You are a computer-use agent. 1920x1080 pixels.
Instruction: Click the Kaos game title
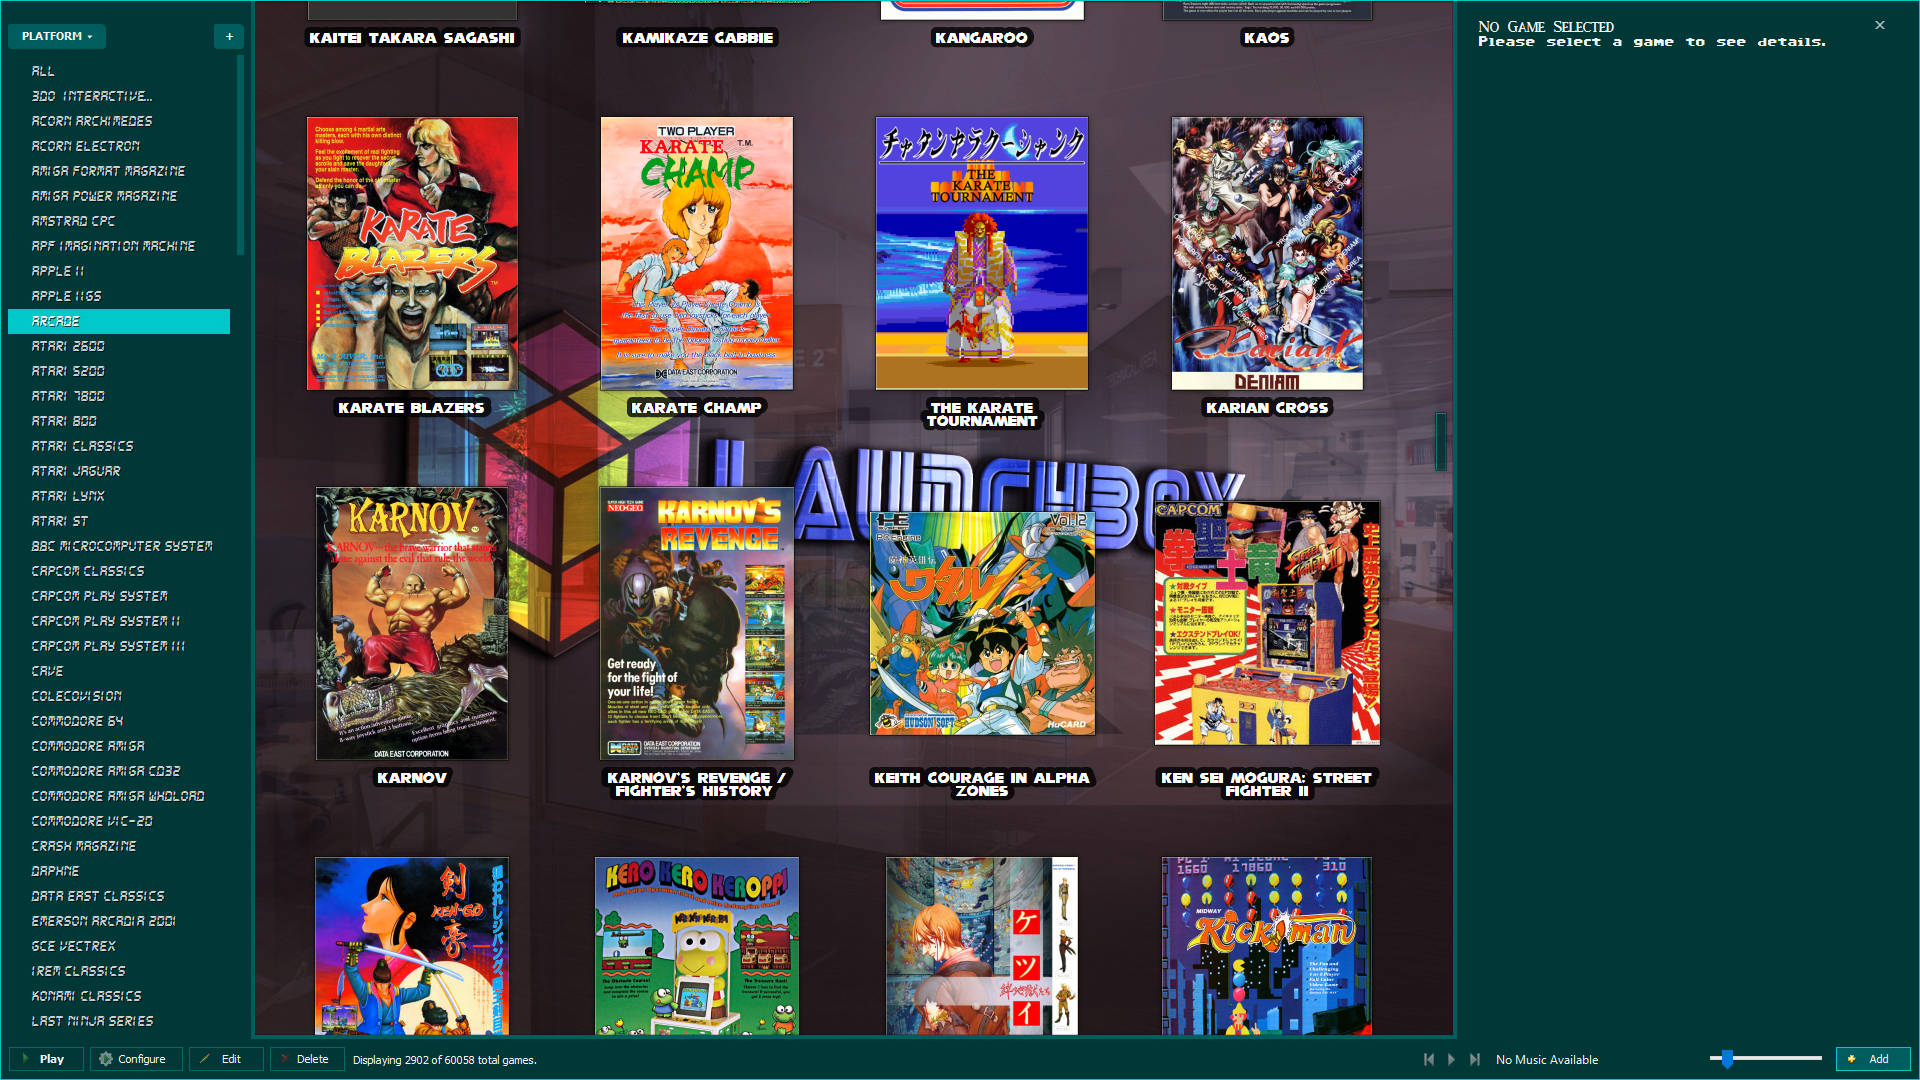tap(1267, 38)
